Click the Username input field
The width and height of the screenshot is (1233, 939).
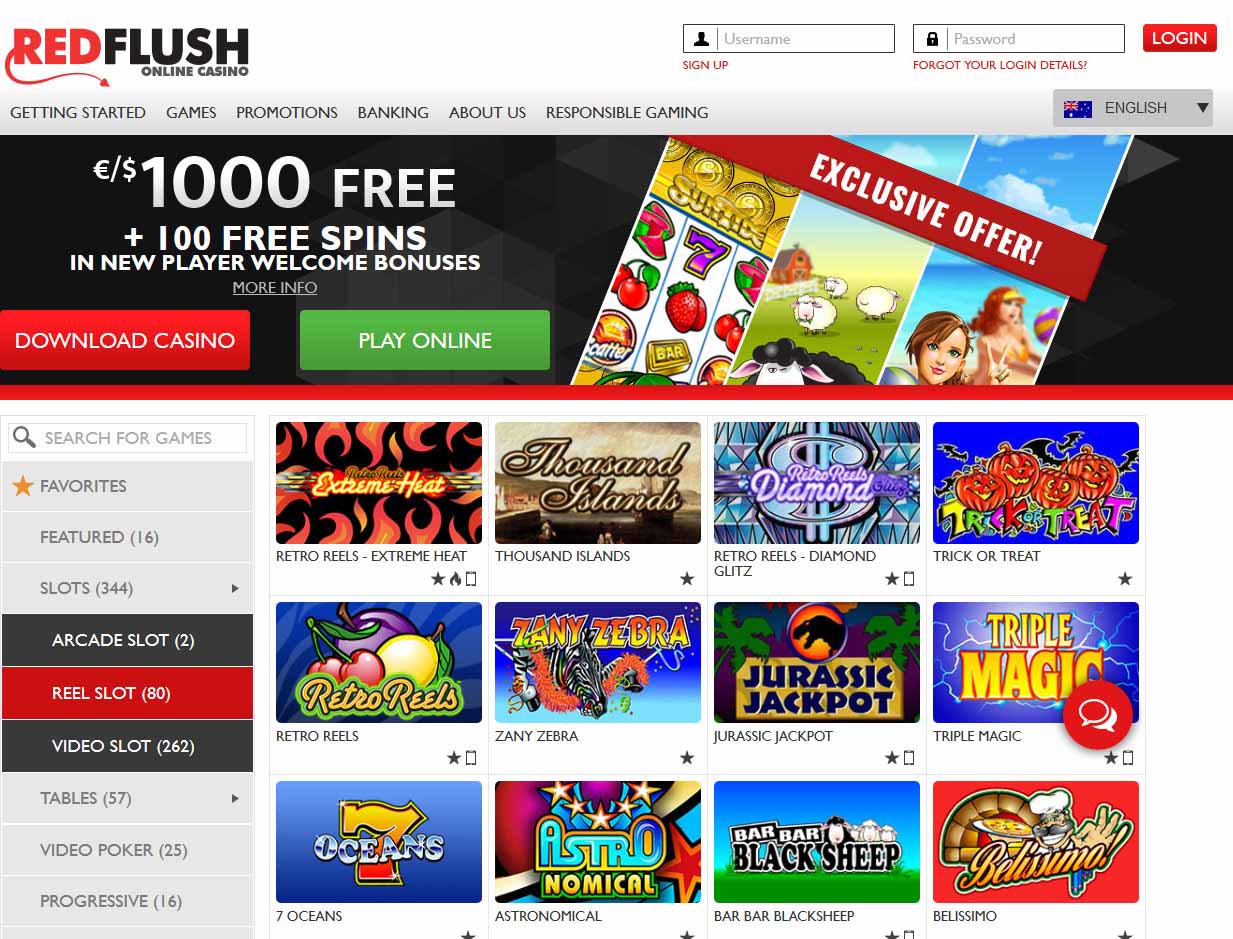(x=789, y=39)
